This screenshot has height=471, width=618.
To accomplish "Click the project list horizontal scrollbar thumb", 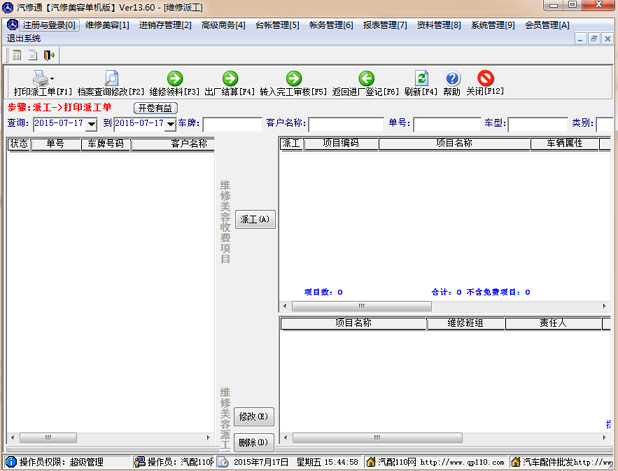I will click(361, 306).
